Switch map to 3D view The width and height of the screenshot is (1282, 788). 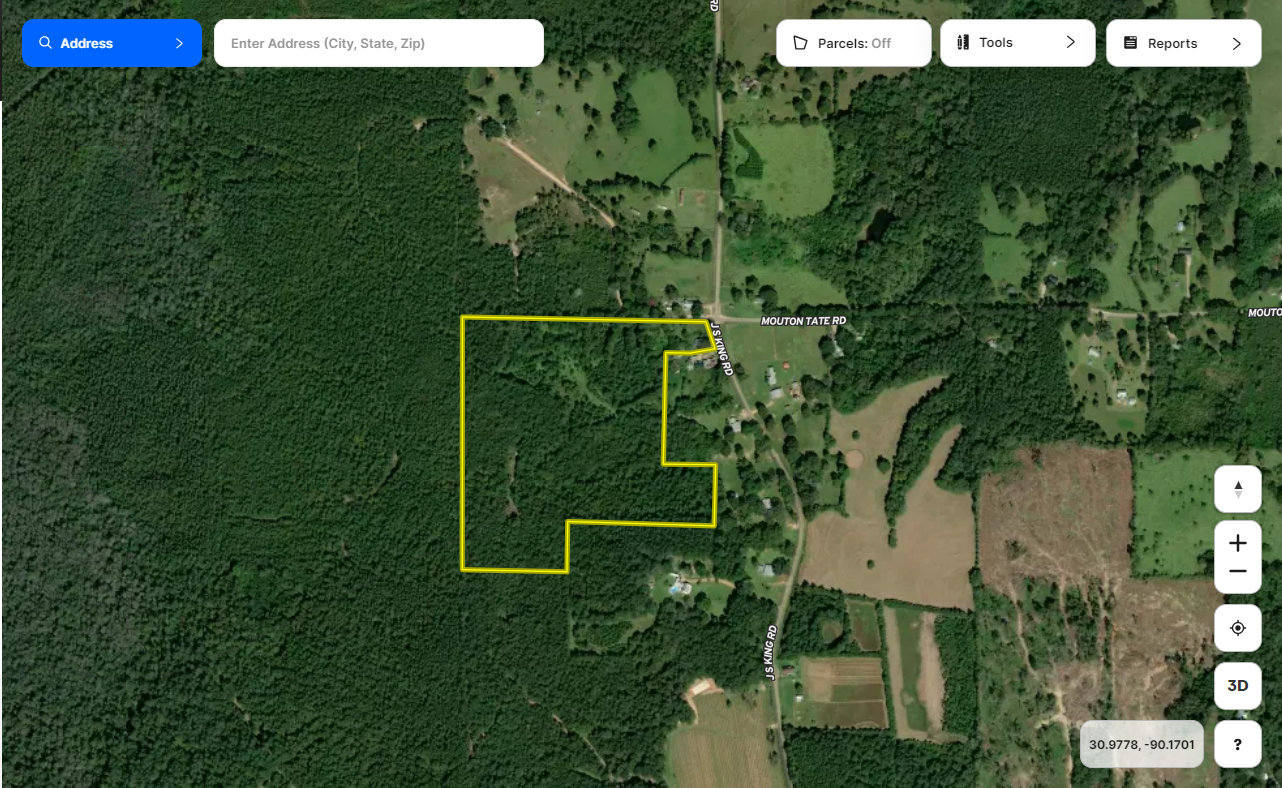point(1238,686)
